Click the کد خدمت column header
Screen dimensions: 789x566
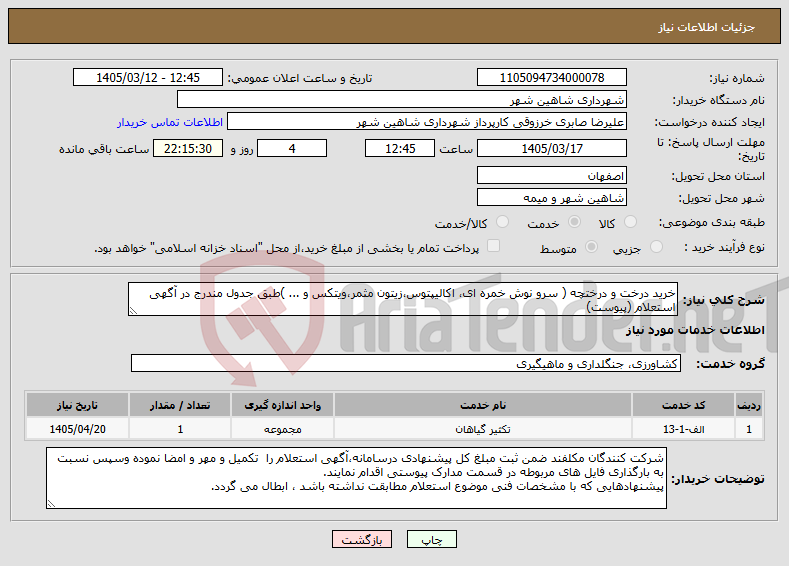pyautogui.click(x=683, y=405)
